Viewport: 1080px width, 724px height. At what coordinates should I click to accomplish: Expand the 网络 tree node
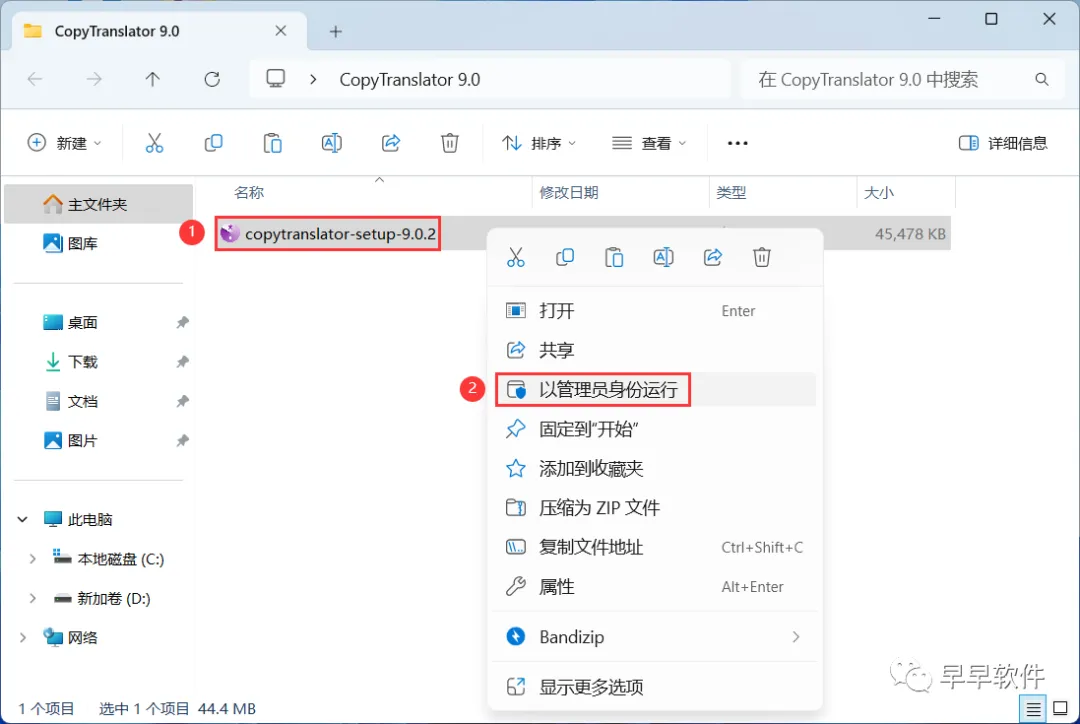23,637
